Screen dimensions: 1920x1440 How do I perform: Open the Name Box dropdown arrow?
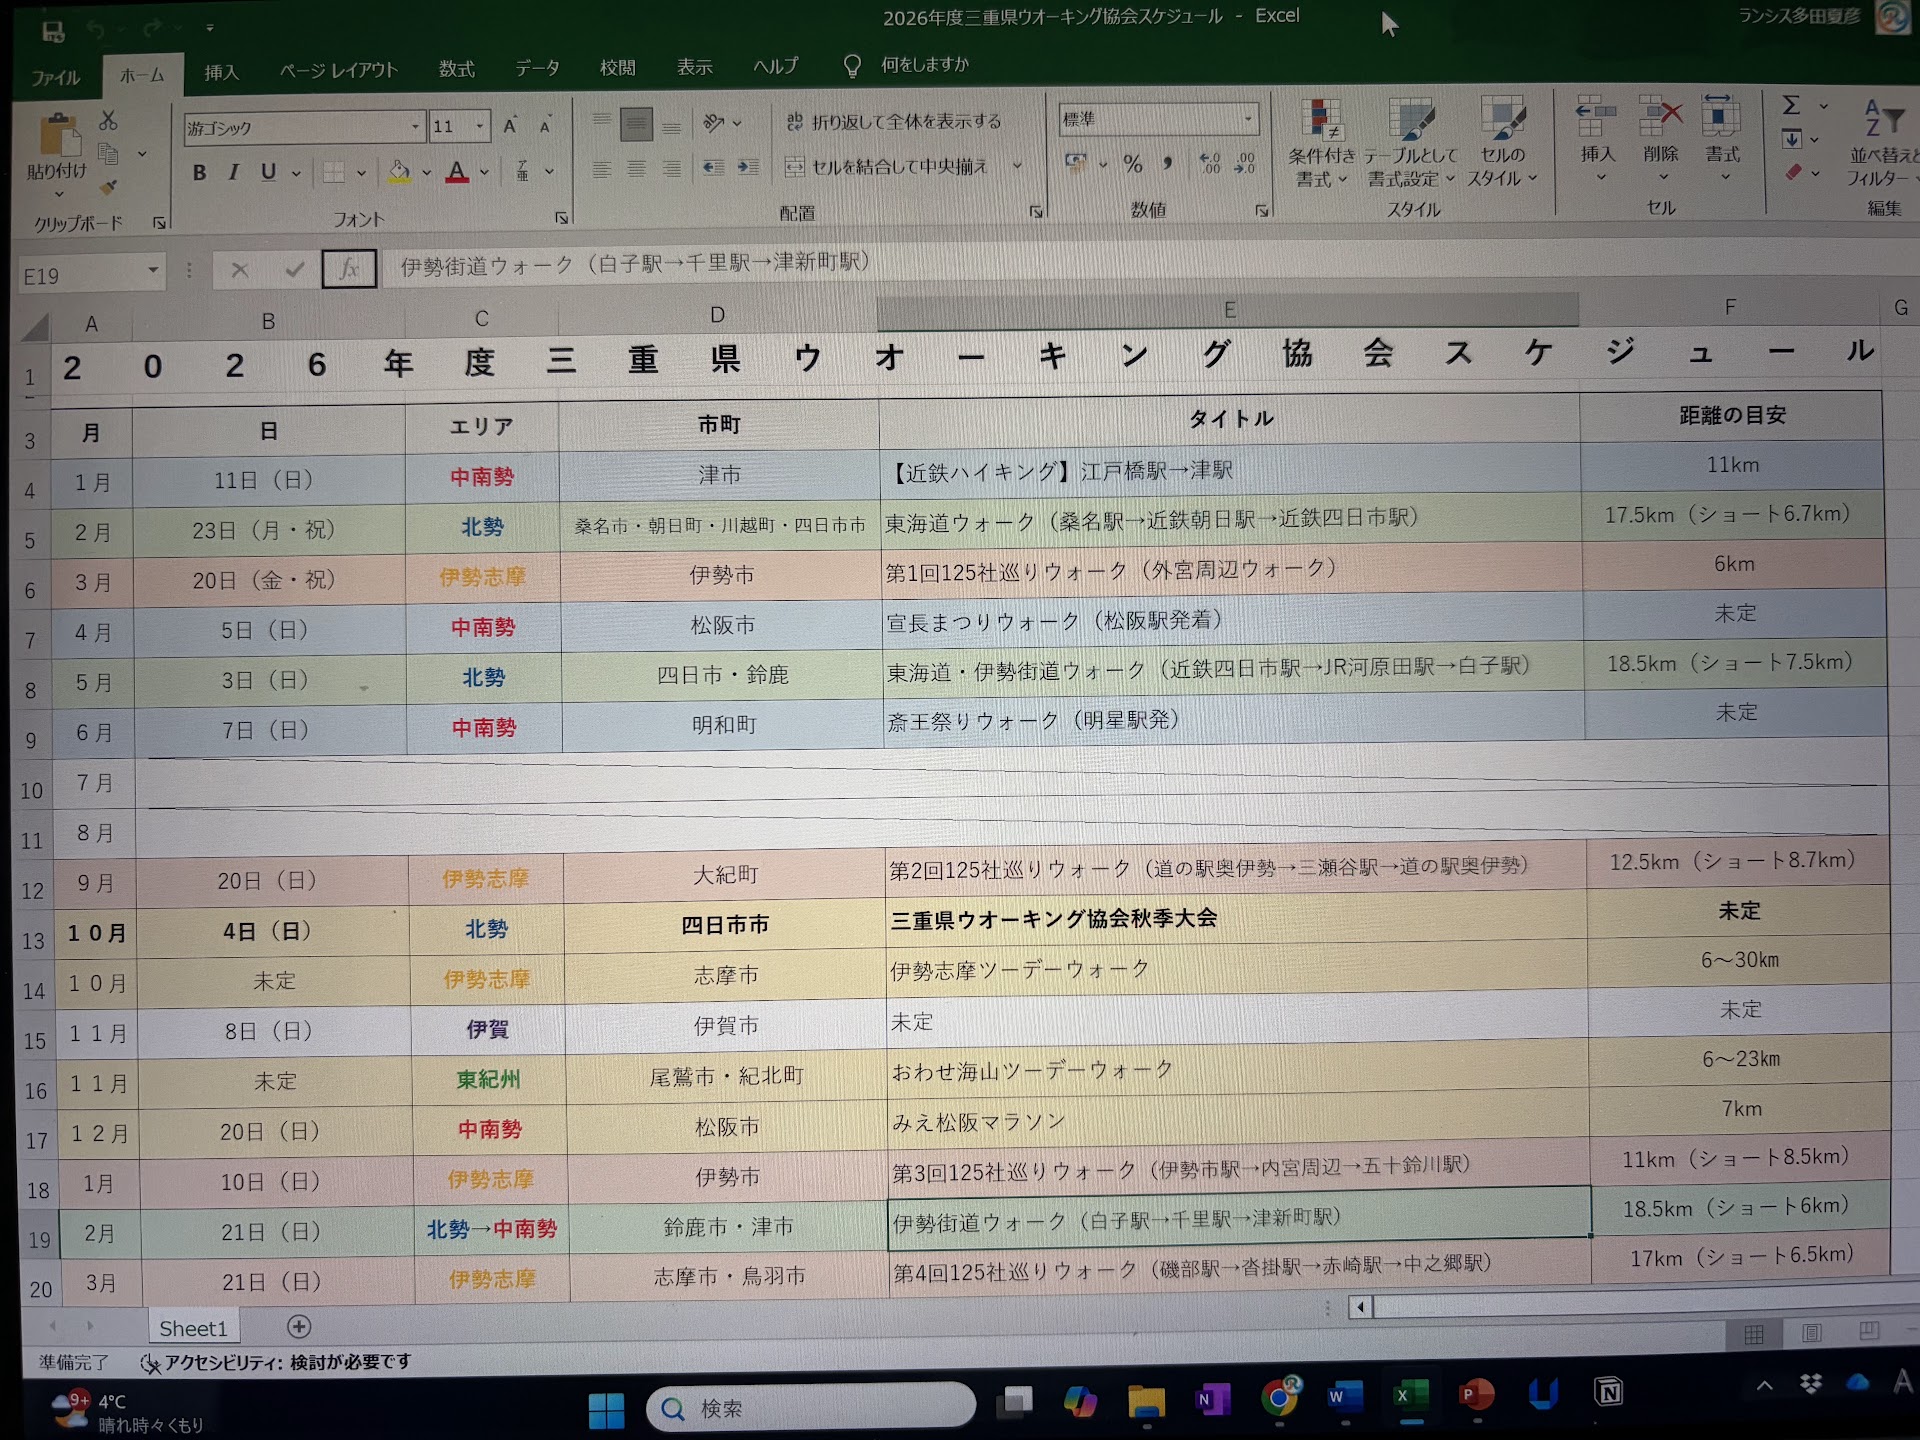point(152,270)
